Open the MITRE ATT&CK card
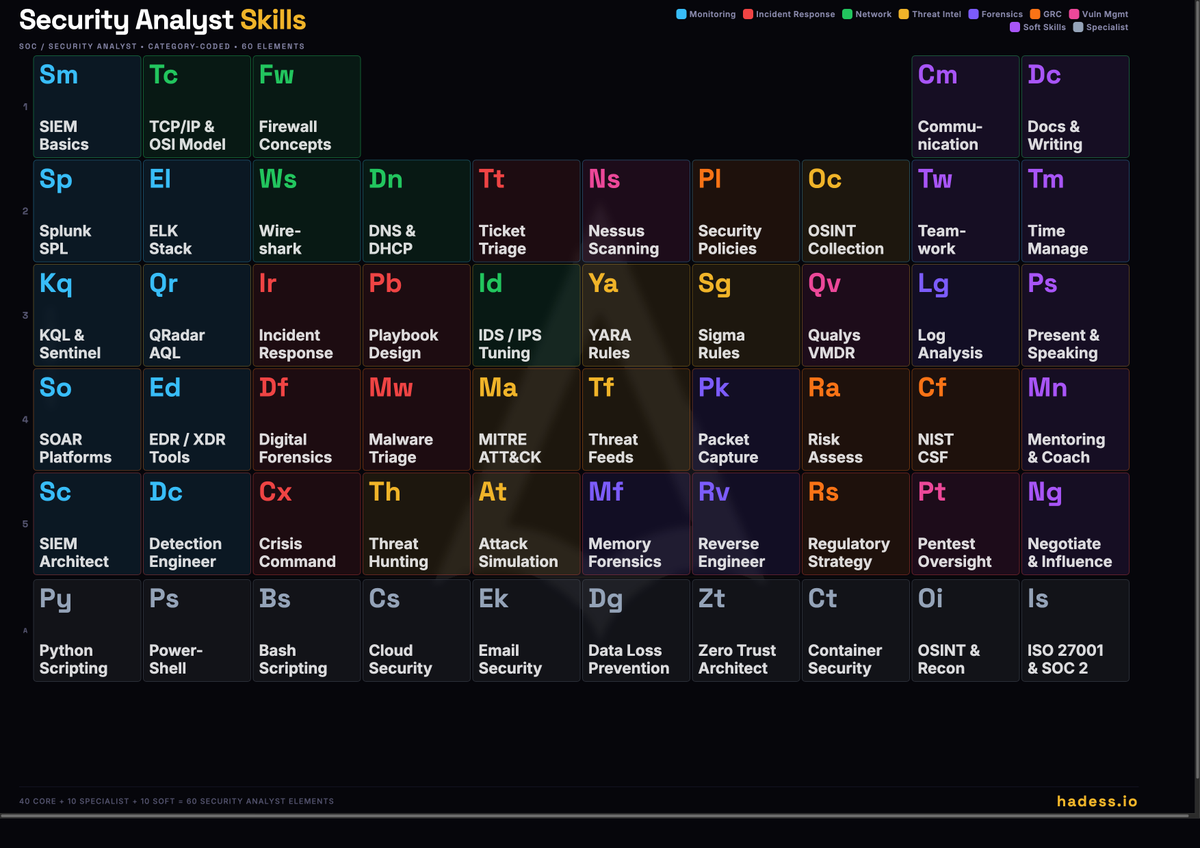This screenshot has width=1200, height=848. pos(527,419)
